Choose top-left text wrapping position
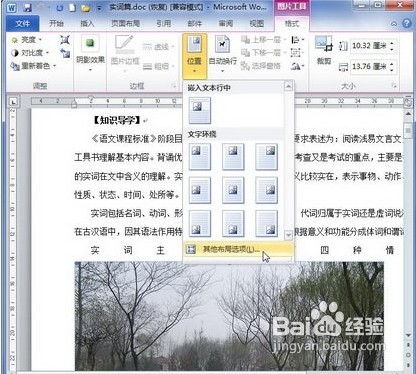This screenshot has width=416, height=374. click(200, 157)
